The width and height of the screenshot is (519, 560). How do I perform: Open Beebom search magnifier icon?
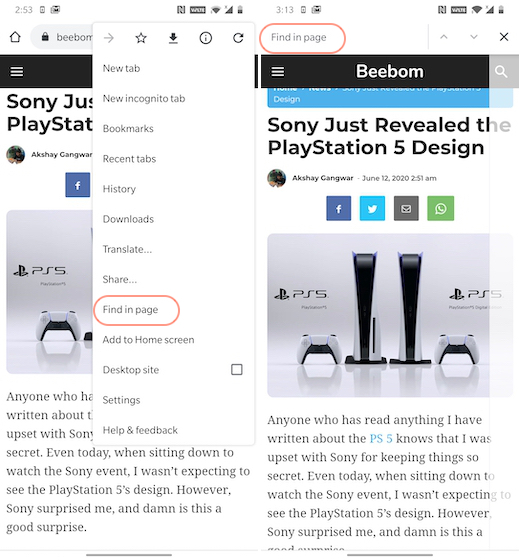501,71
